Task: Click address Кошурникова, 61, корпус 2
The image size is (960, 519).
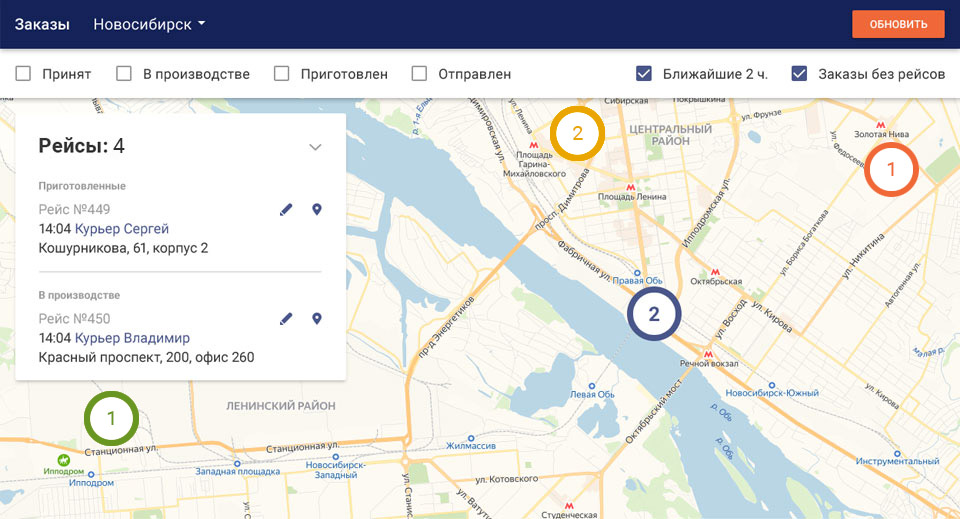Action: click(123, 248)
